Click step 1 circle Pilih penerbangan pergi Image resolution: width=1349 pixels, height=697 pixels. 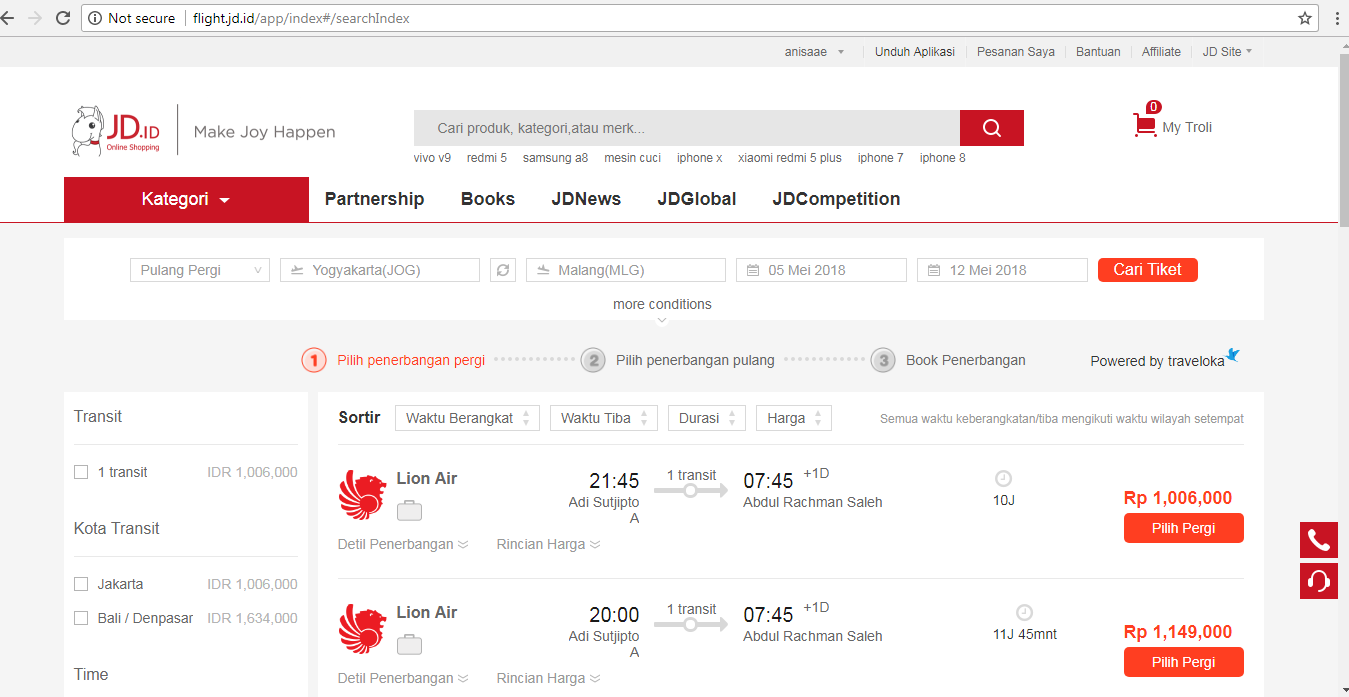click(x=314, y=360)
